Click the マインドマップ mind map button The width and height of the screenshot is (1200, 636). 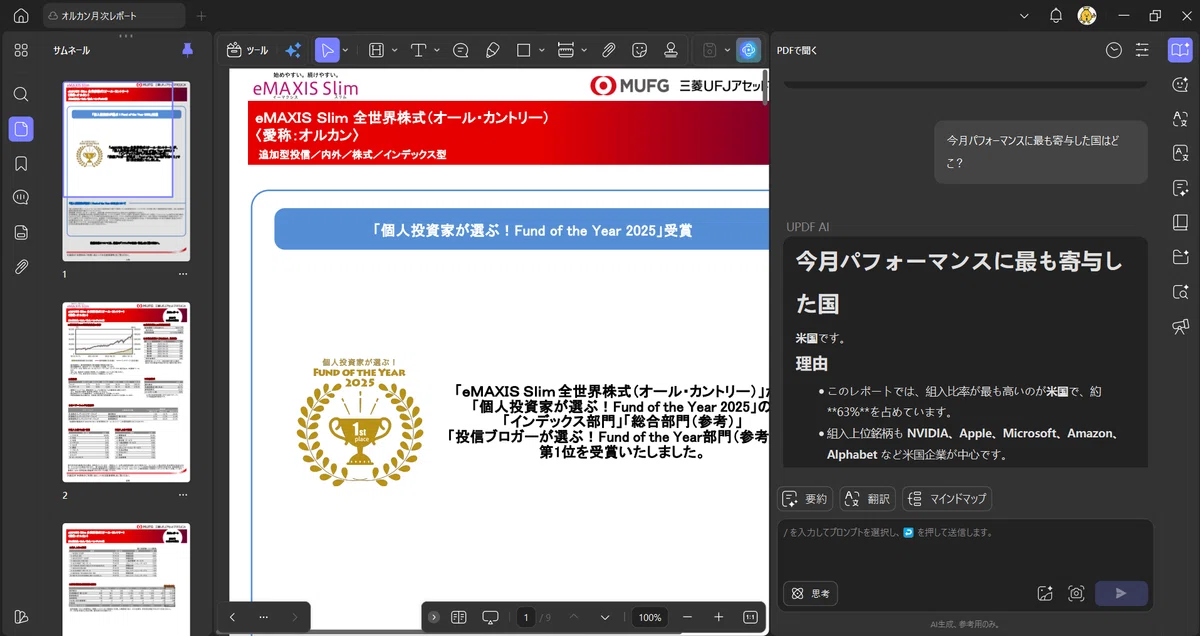(947, 499)
